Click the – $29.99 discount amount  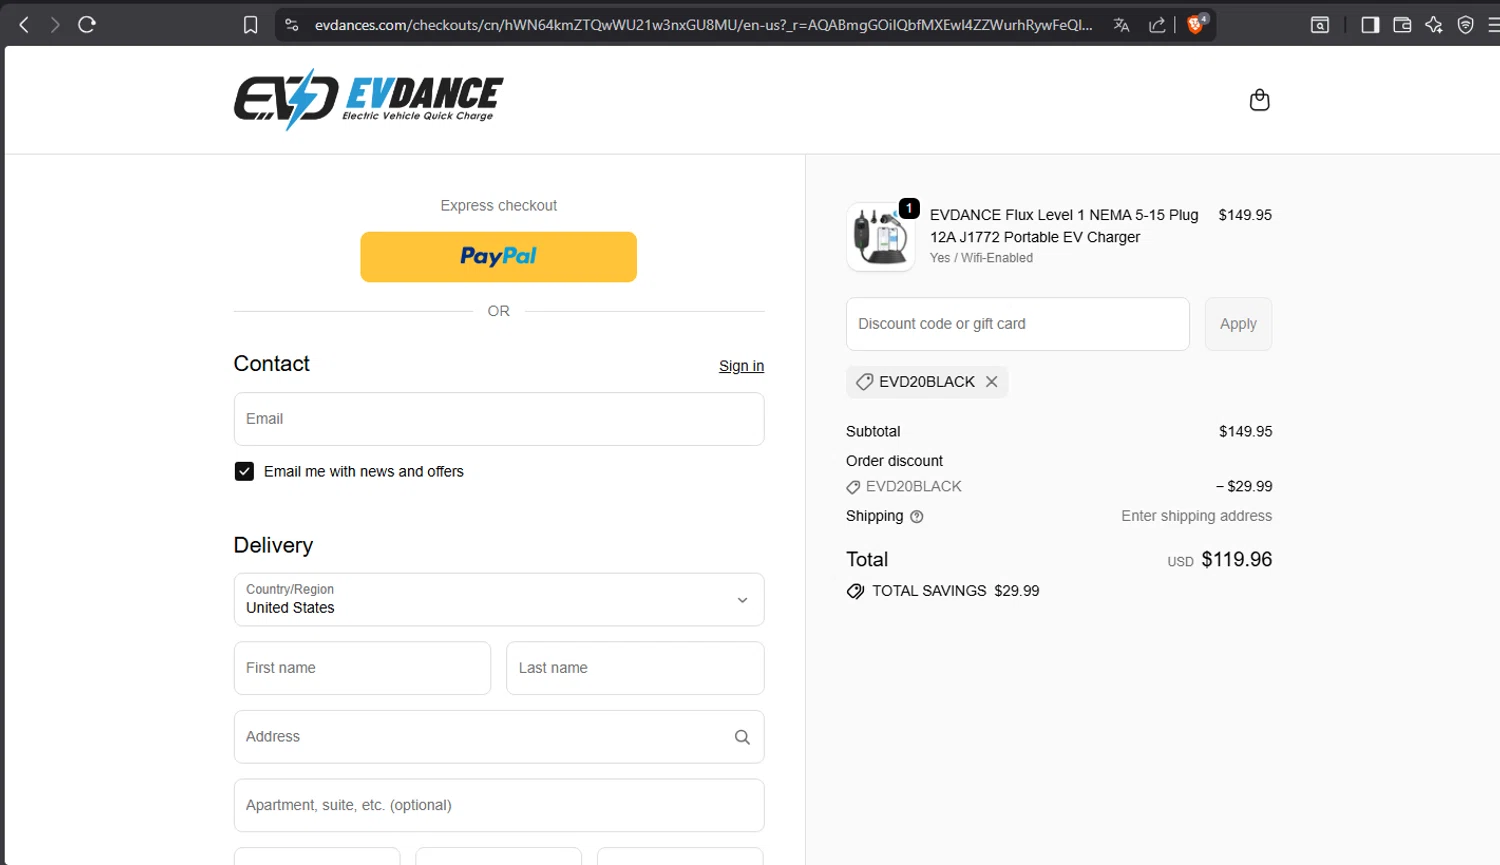(x=1244, y=487)
